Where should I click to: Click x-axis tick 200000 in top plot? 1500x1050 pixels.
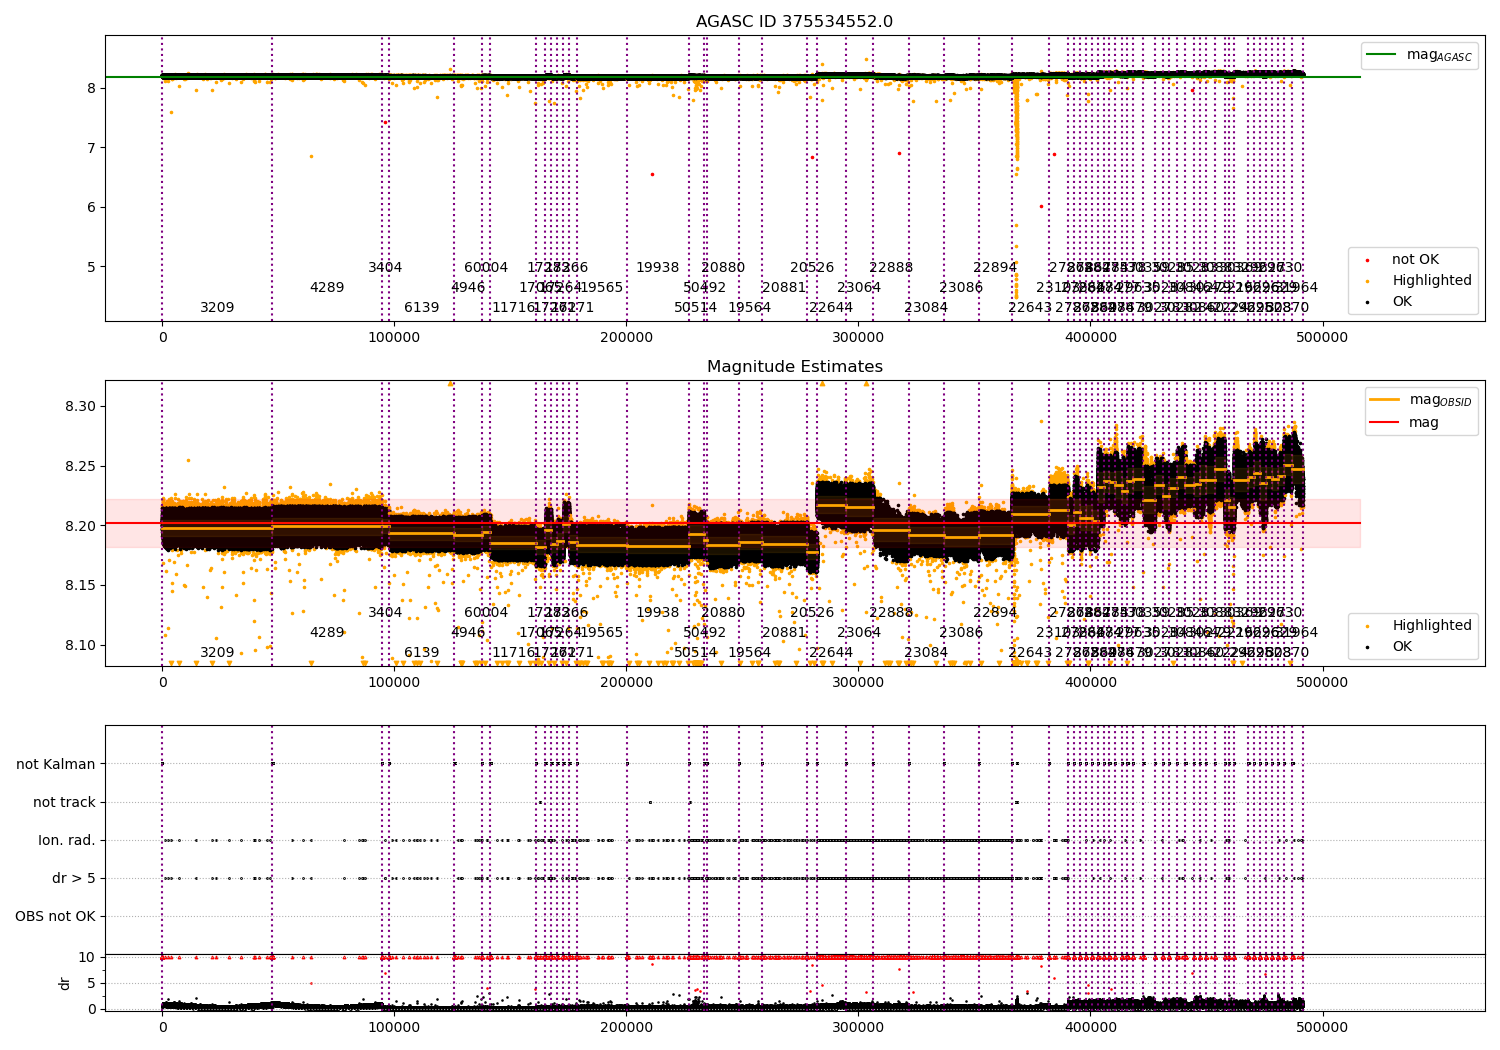[627, 337]
